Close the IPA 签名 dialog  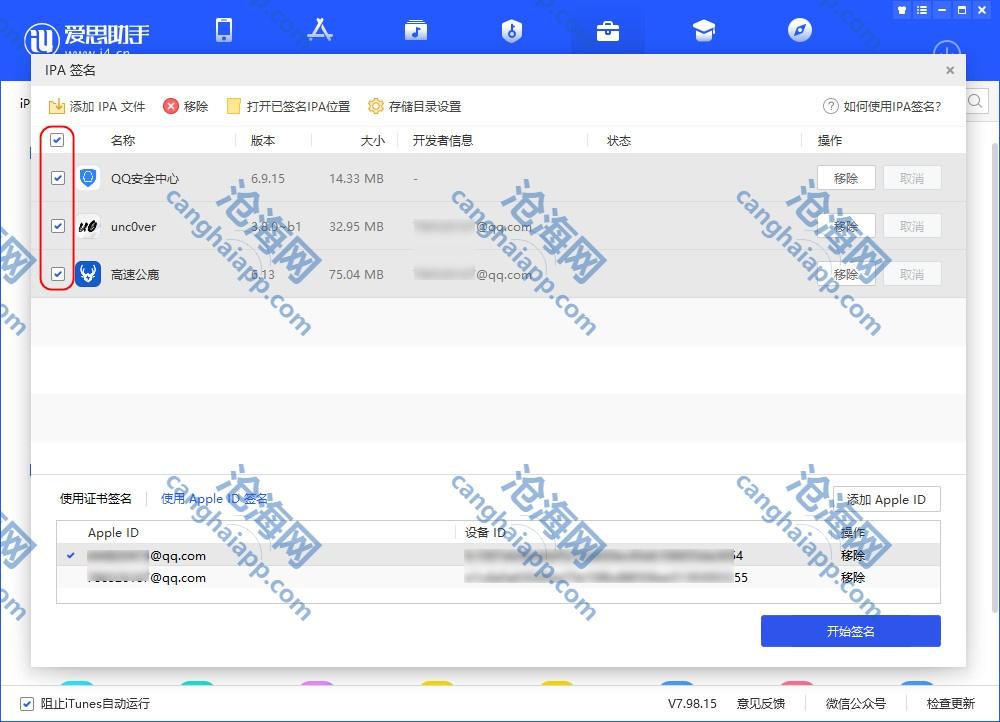coord(950,70)
